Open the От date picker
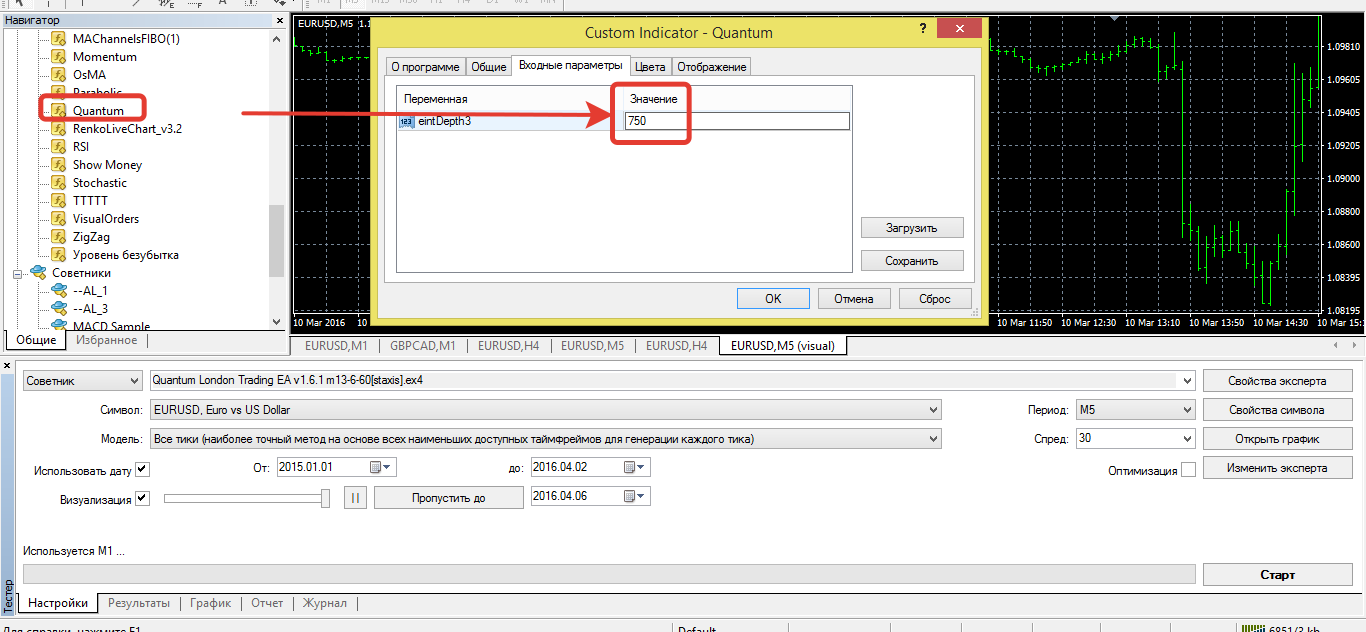Image resolution: width=1366 pixels, height=632 pixels. pyautogui.click(x=382, y=467)
